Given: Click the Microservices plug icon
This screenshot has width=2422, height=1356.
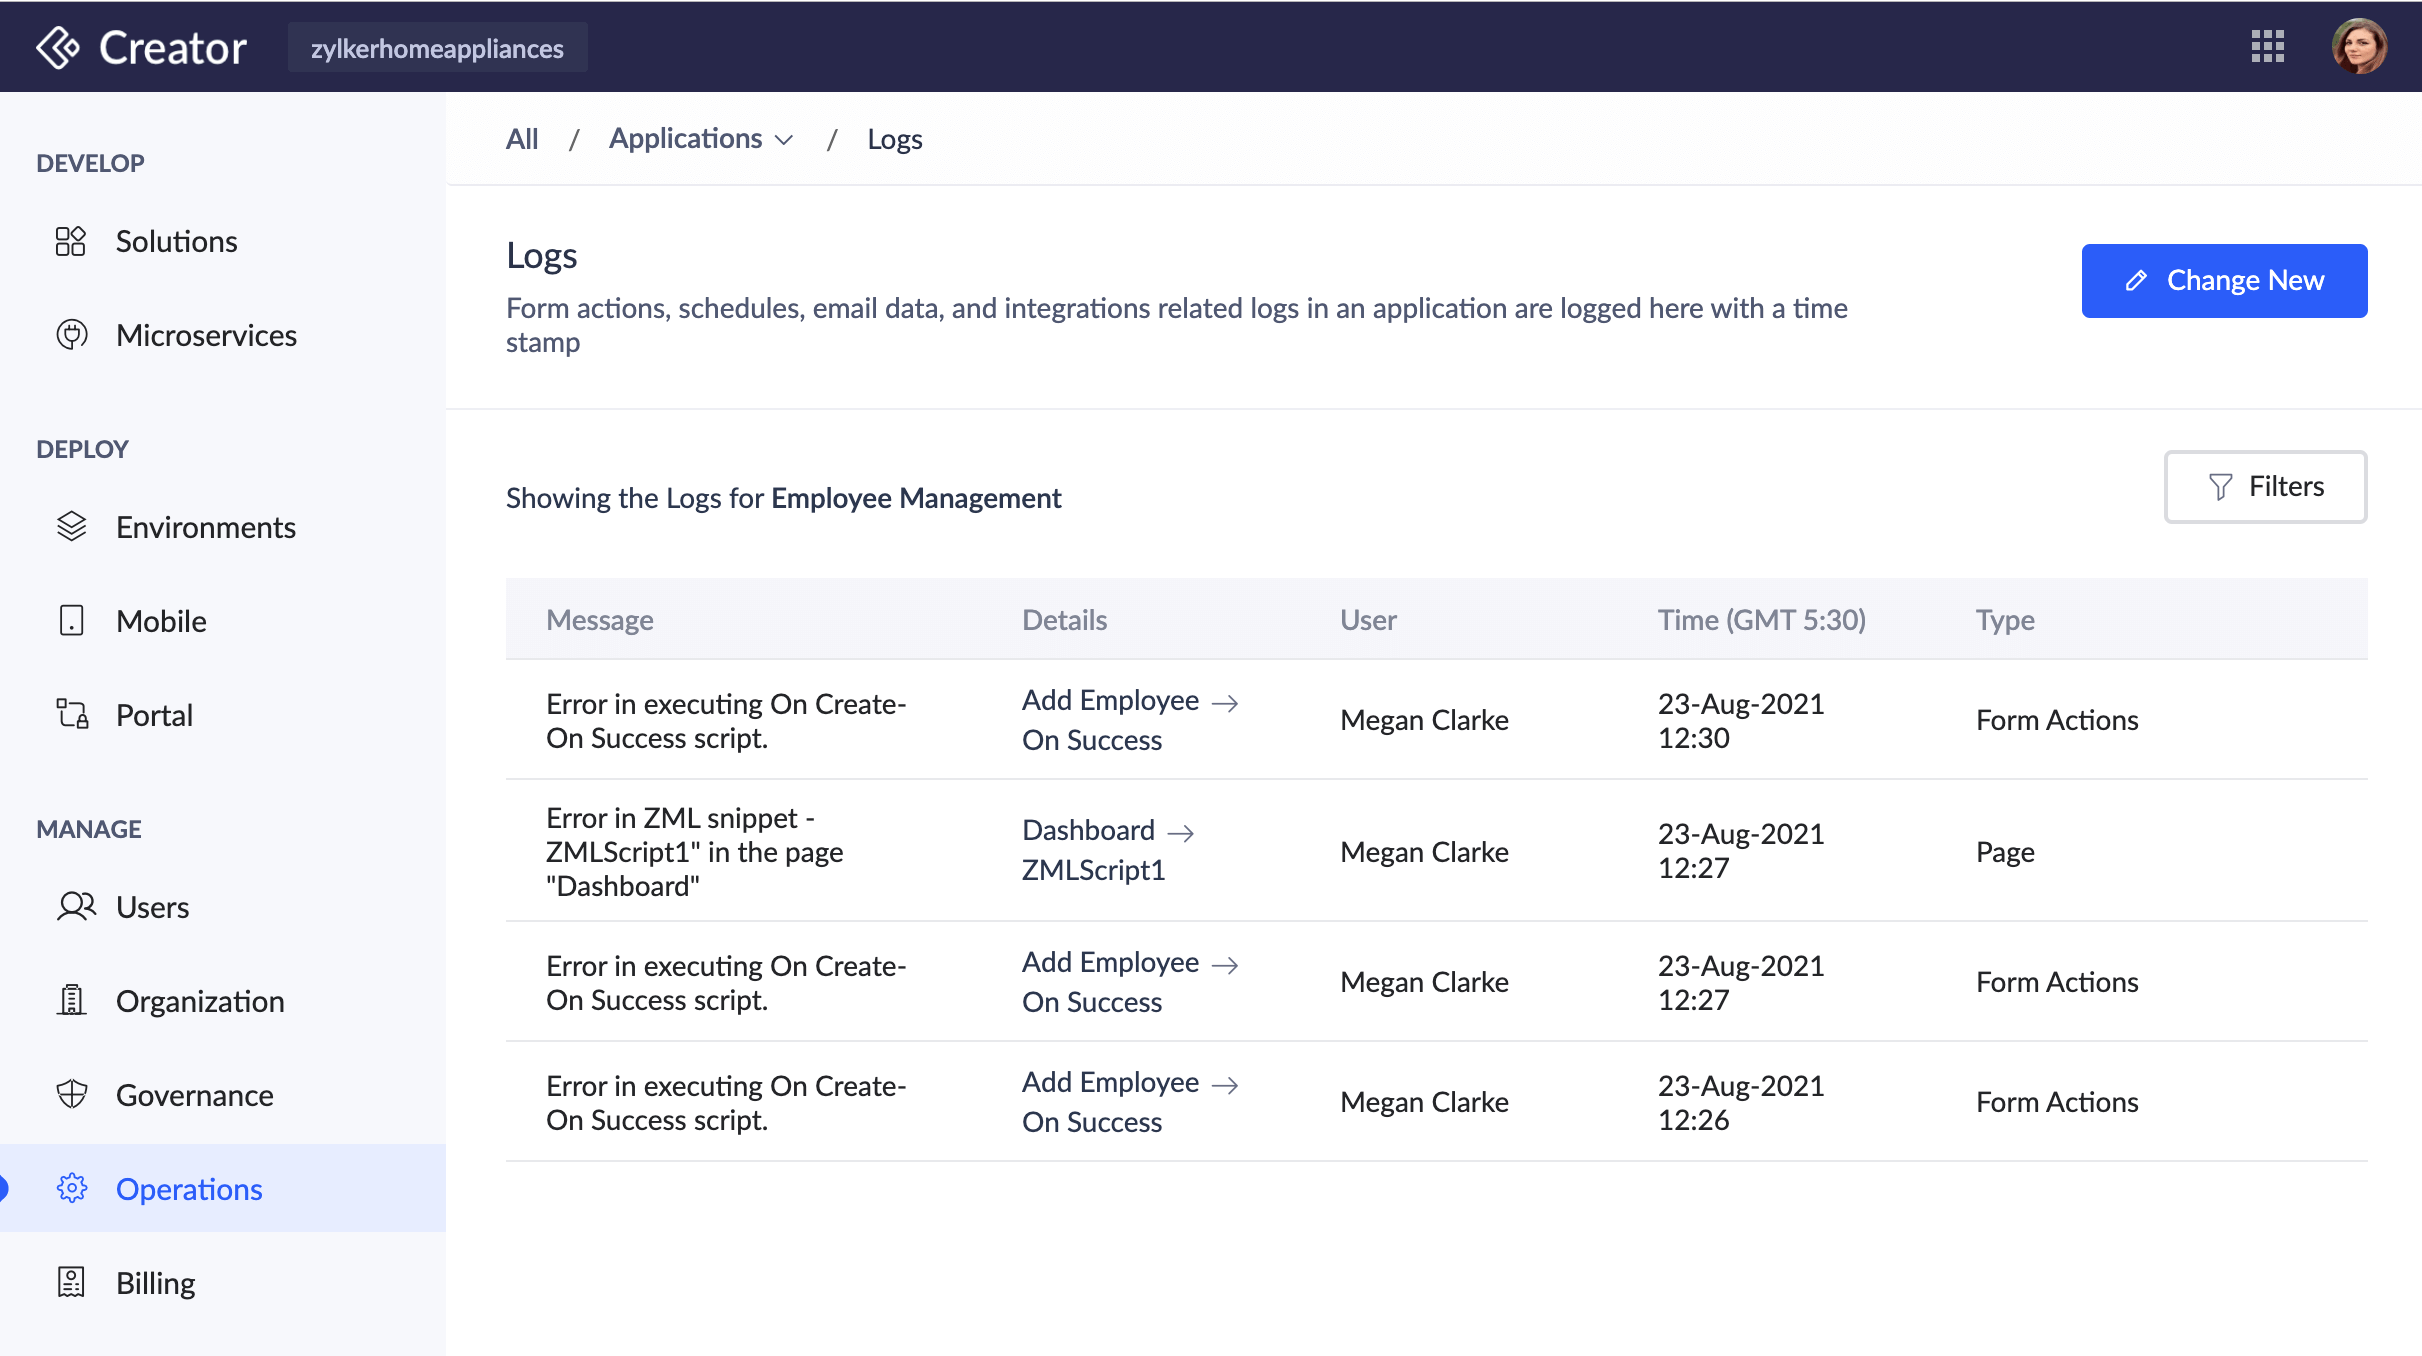Looking at the screenshot, I should point(71,335).
